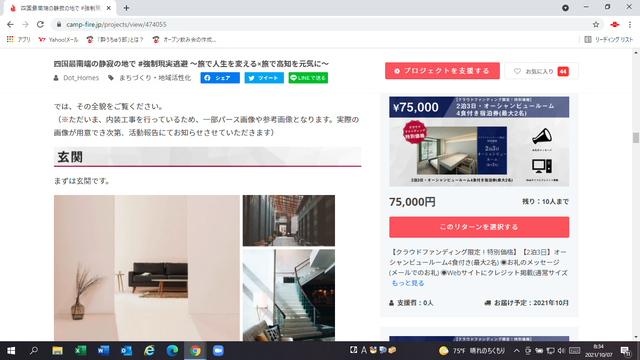Reload the page with the refresh icon
Image resolution: width=640 pixels, height=360 pixels.
pos(40,24)
